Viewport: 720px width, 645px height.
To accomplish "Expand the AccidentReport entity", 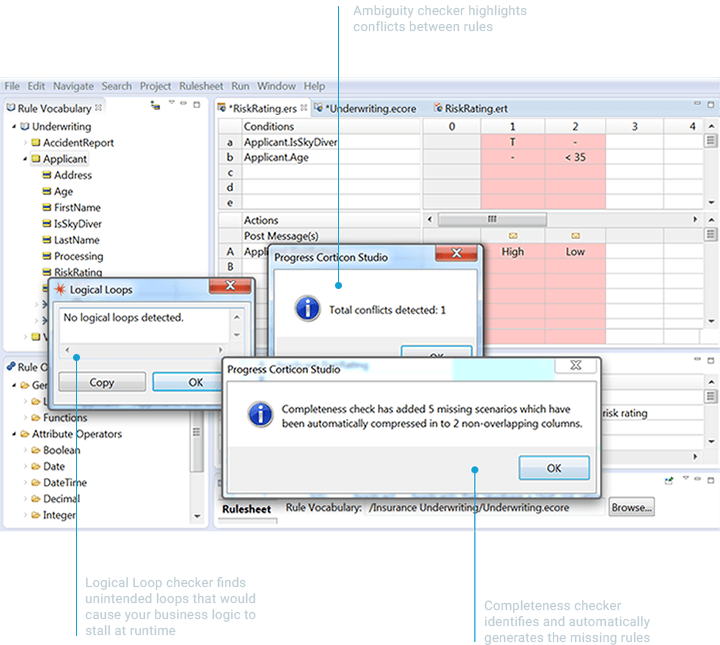I will point(25,143).
